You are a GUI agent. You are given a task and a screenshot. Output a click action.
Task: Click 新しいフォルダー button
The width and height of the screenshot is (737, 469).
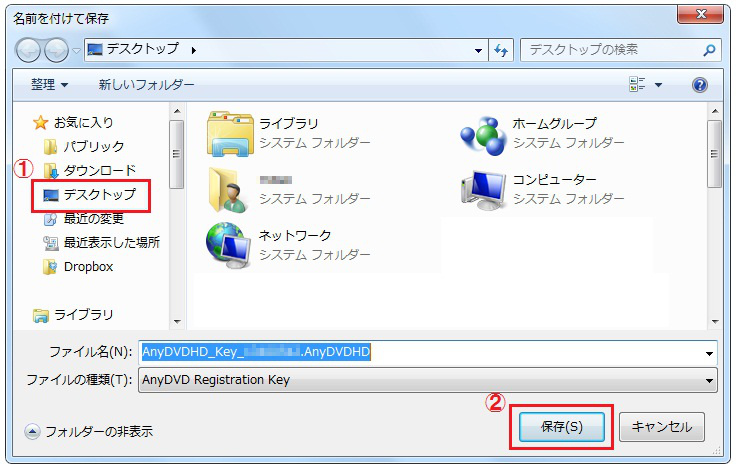(x=146, y=85)
